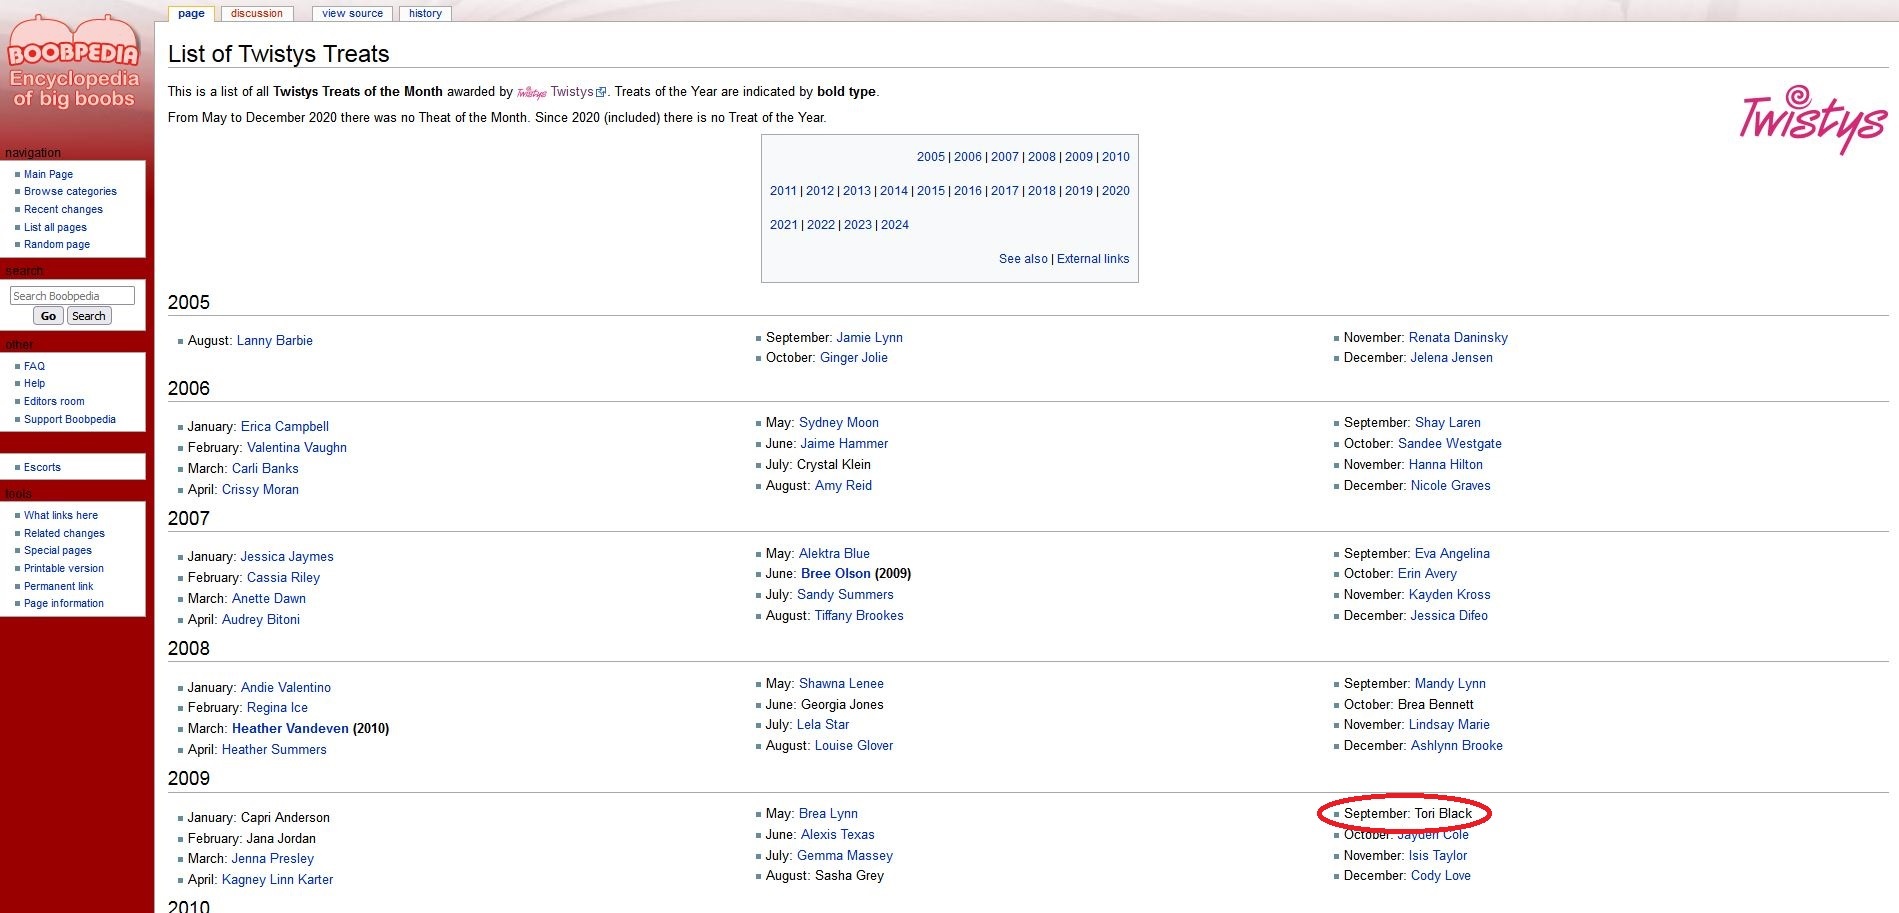Open Related changes tool
The width and height of the screenshot is (1899, 913).
[64, 533]
